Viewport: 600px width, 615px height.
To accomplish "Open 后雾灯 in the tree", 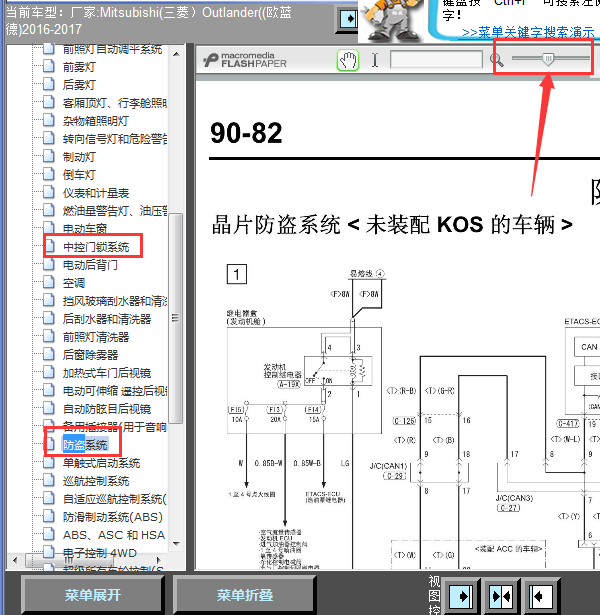I will [x=79, y=85].
